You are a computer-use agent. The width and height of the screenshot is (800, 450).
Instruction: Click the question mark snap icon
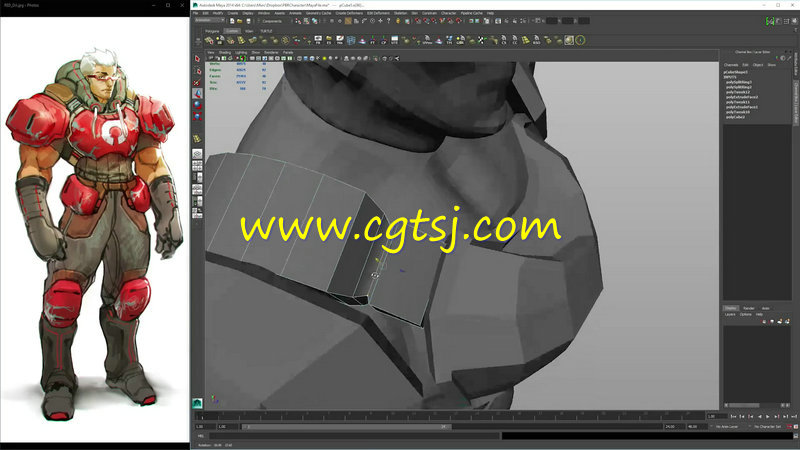point(388,21)
